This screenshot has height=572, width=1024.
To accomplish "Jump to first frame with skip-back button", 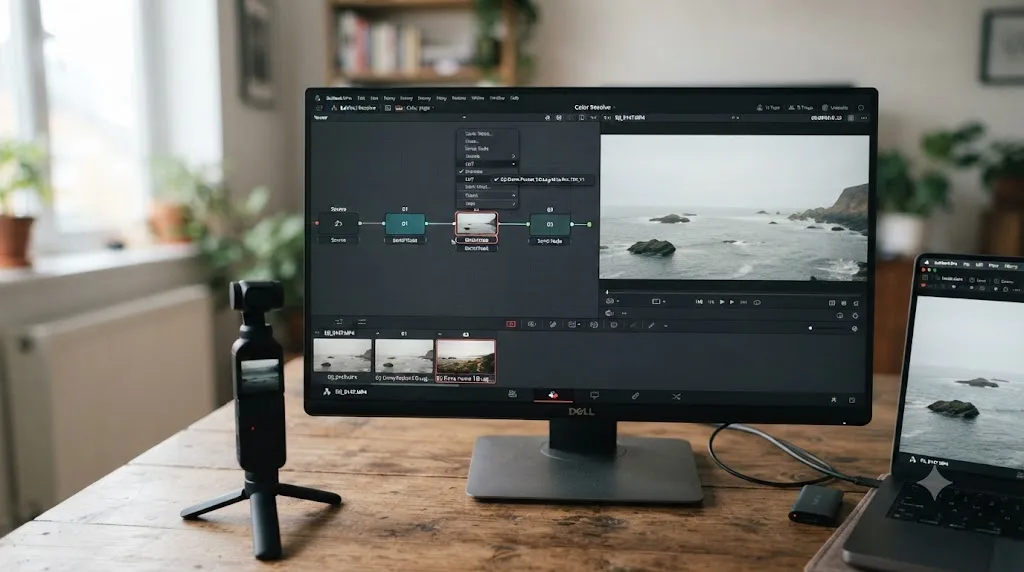I will coord(699,302).
